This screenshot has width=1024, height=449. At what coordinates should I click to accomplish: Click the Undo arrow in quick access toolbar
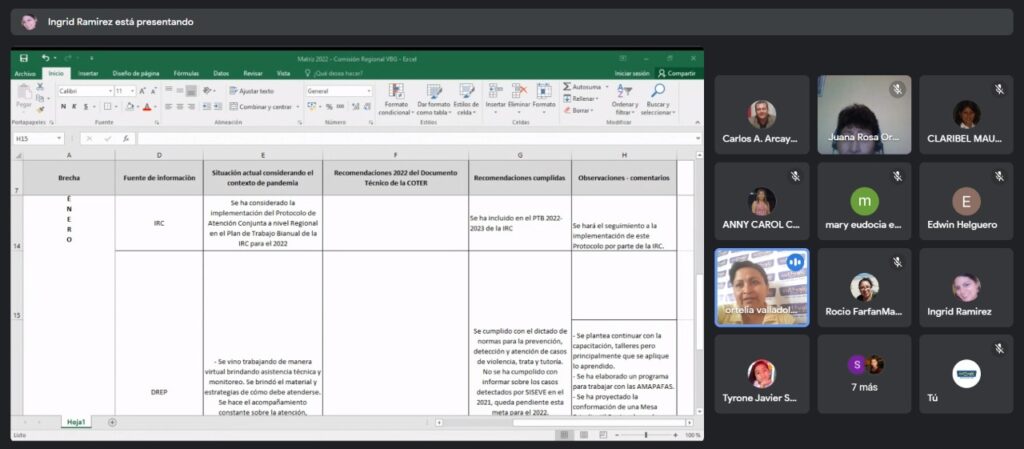(45, 58)
